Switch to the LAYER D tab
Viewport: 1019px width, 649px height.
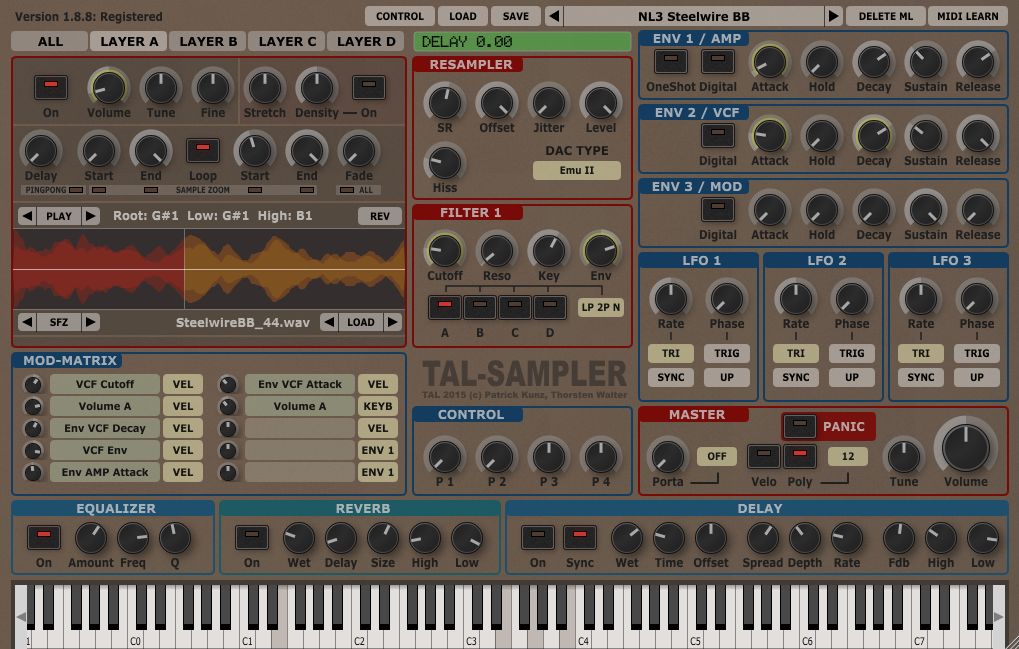pyautogui.click(x=366, y=42)
